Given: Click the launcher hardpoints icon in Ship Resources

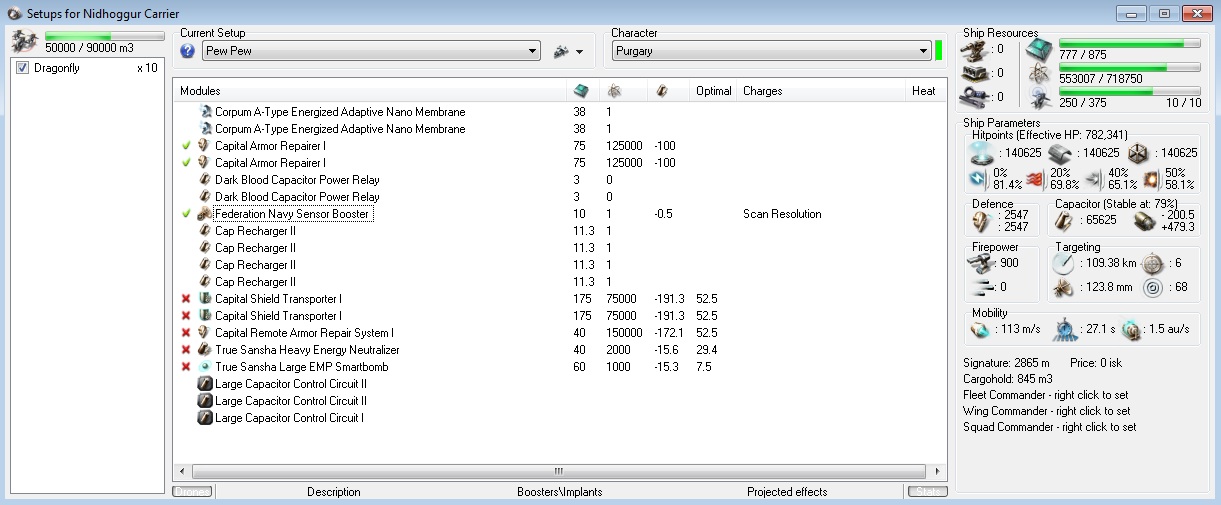Looking at the screenshot, I should [973, 73].
